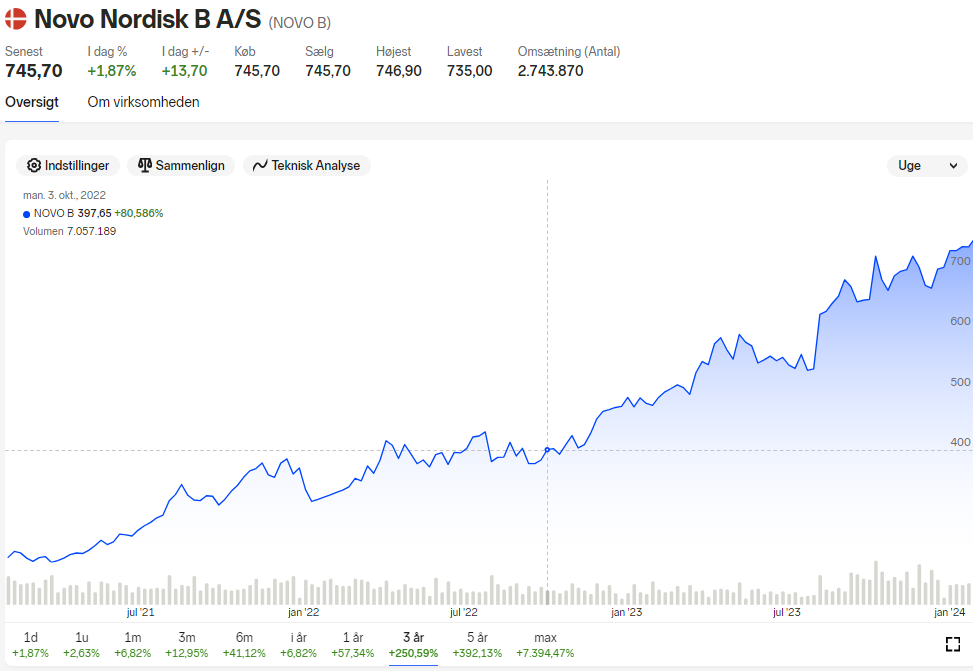Open the Indstillinger settings button

point(68,165)
